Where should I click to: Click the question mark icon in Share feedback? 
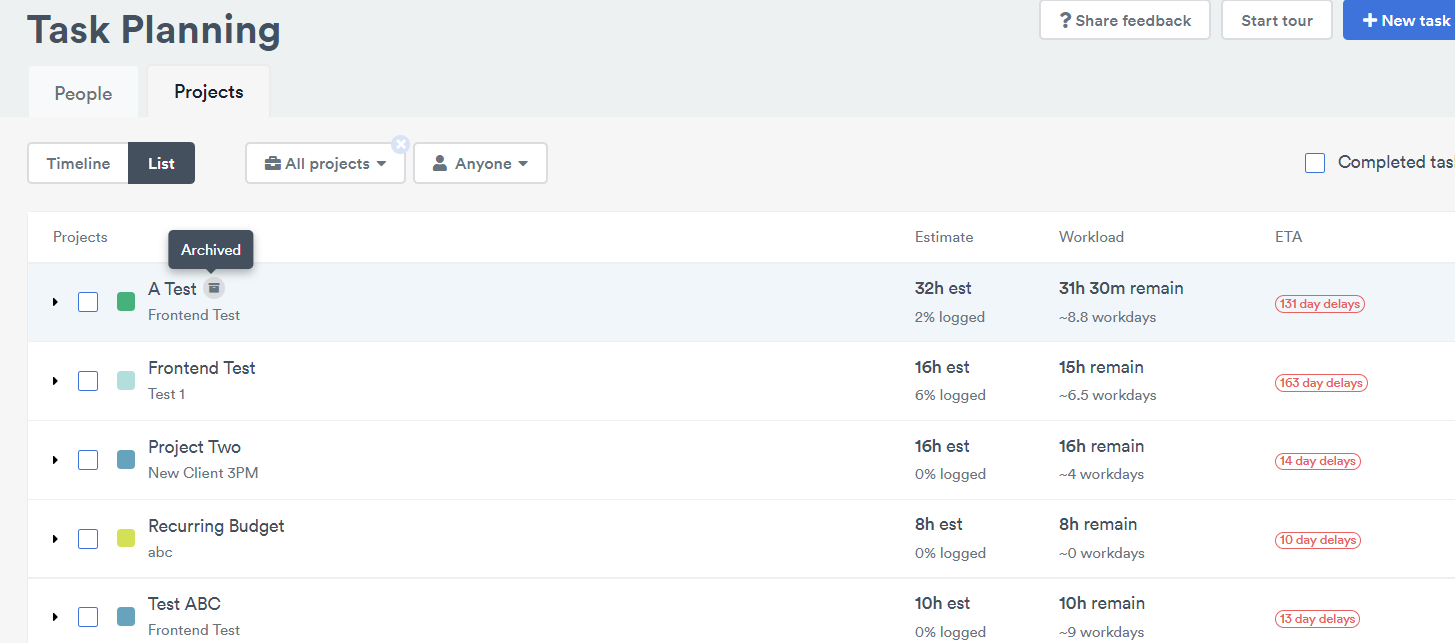(x=1064, y=19)
